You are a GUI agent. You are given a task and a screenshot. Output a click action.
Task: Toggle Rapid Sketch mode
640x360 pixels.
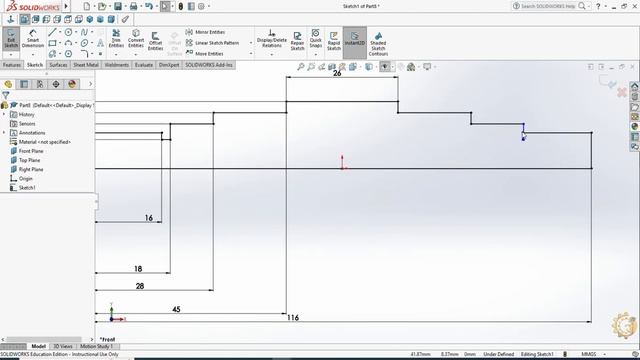point(333,41)
